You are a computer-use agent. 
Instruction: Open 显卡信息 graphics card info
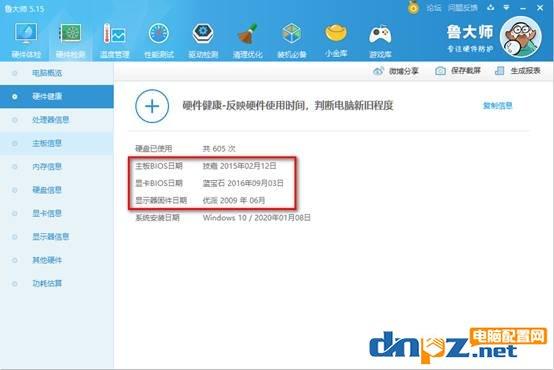point(57,213)
